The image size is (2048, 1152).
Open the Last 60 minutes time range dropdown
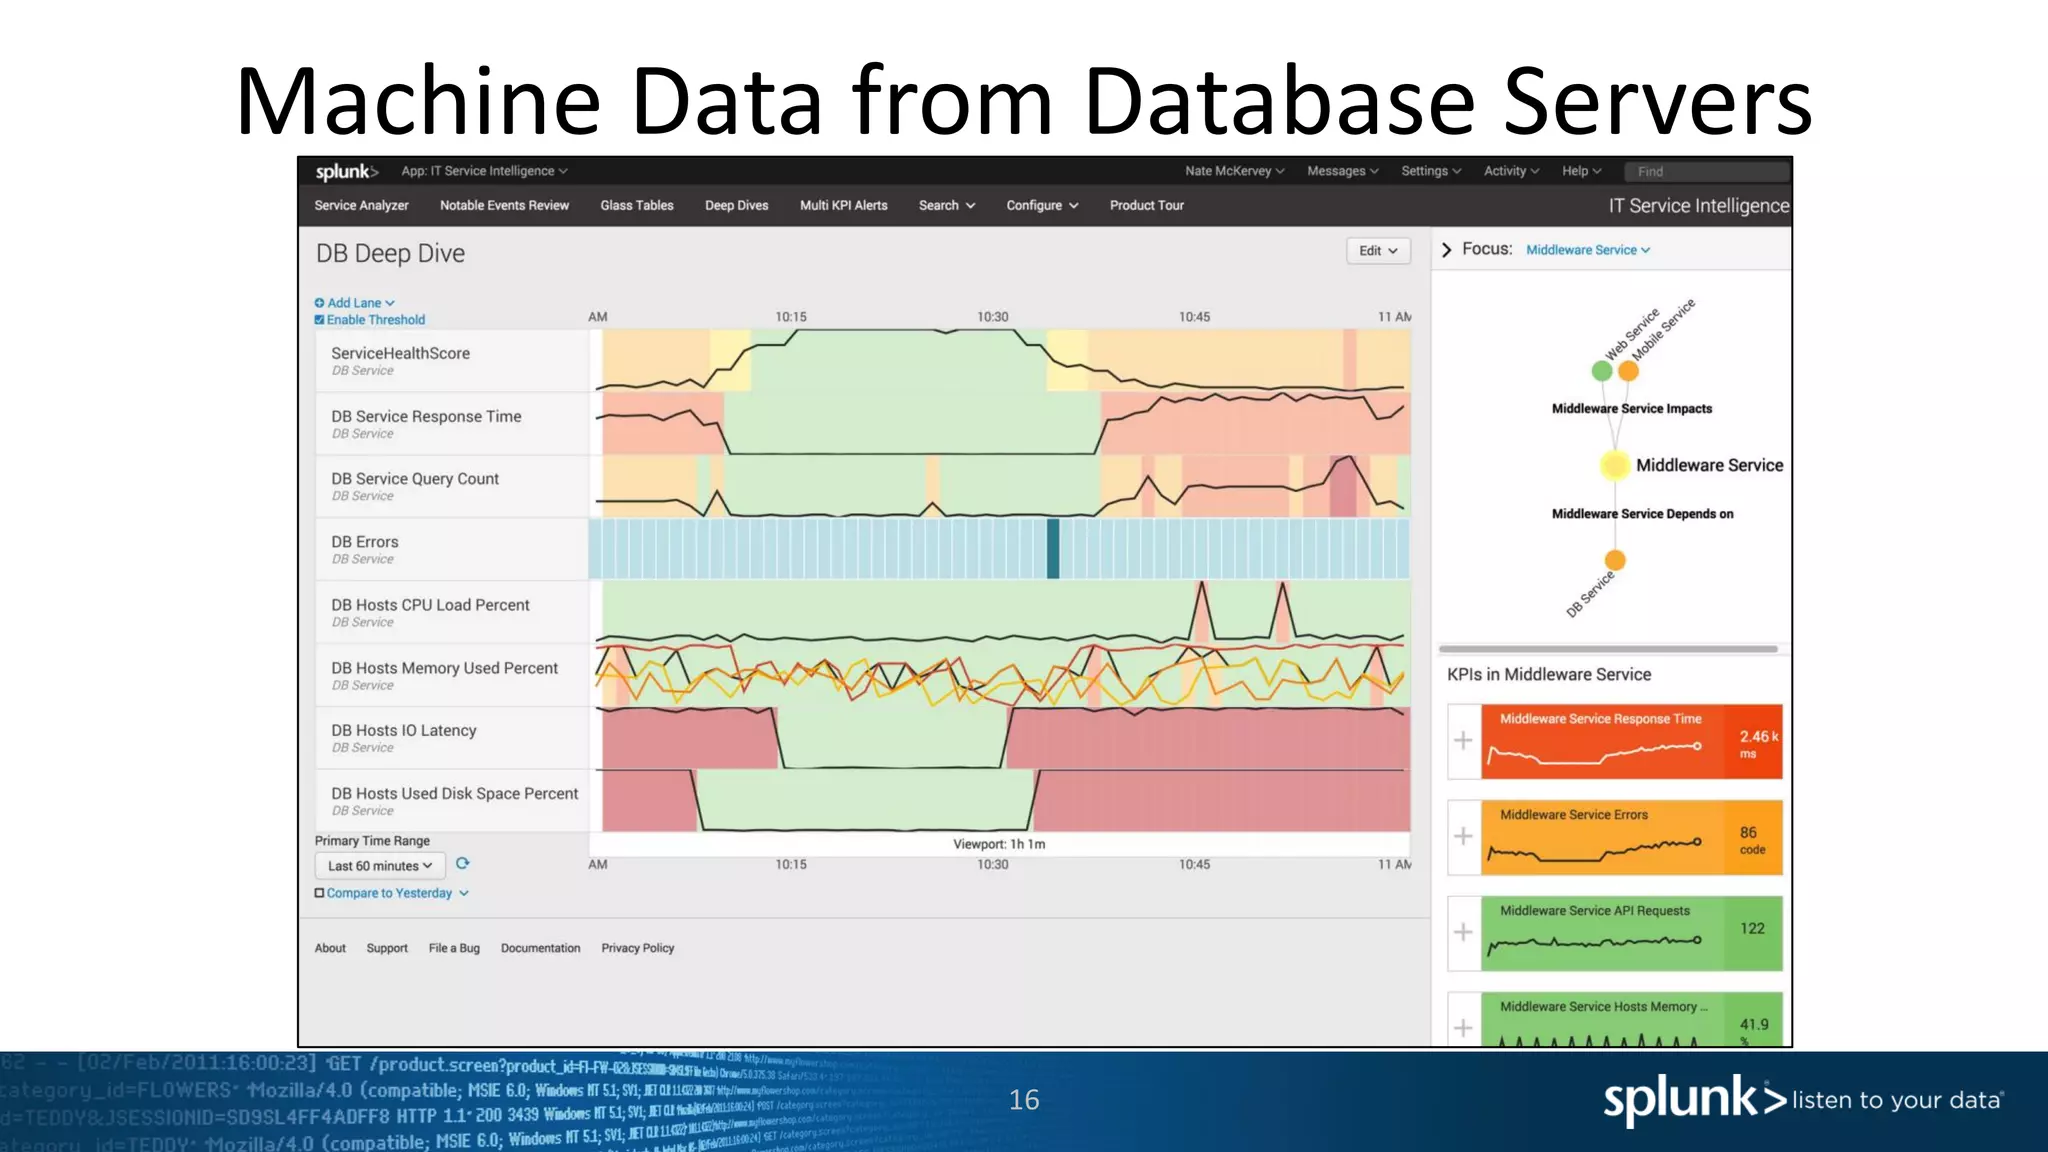pyautogui.click(x=380, y=866)
